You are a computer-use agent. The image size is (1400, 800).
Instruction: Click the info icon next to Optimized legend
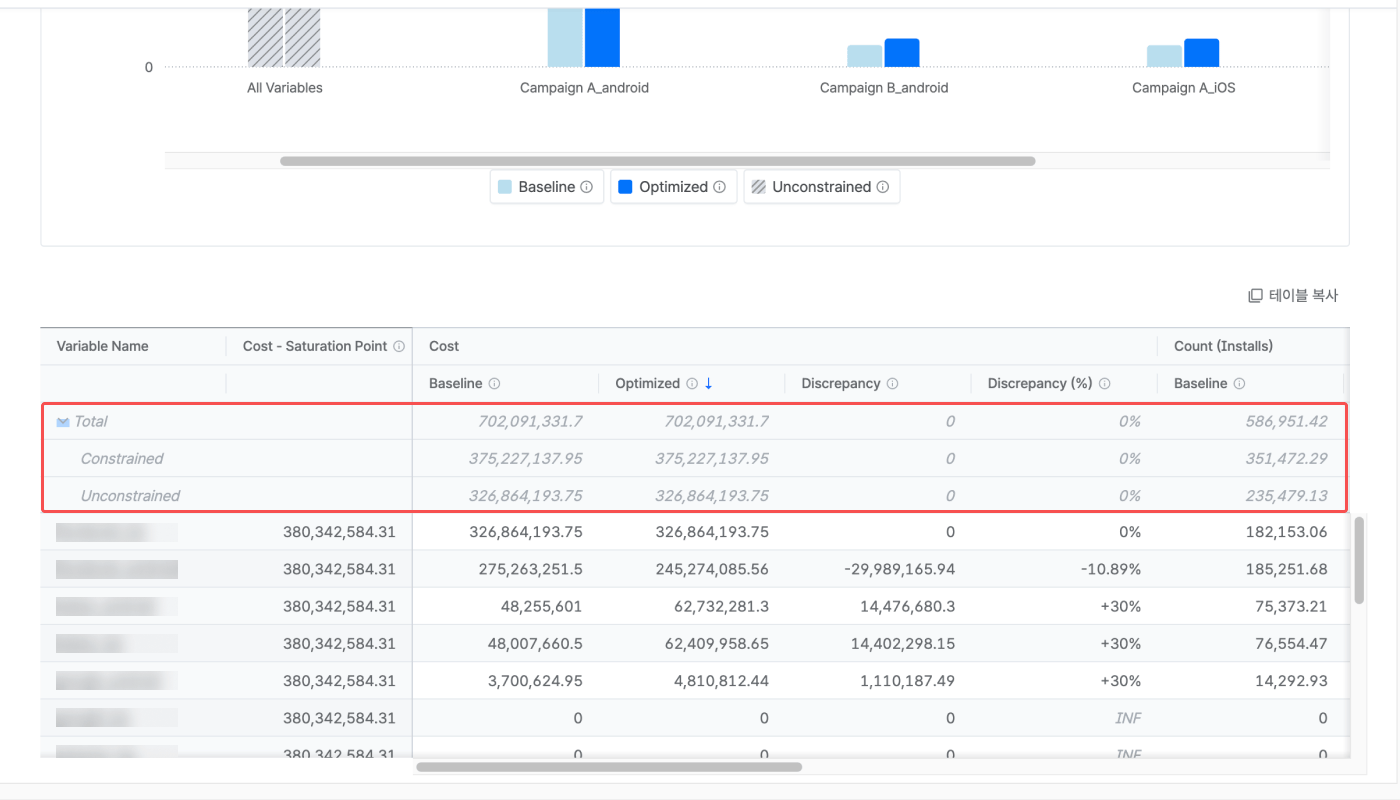pos(720,187)
